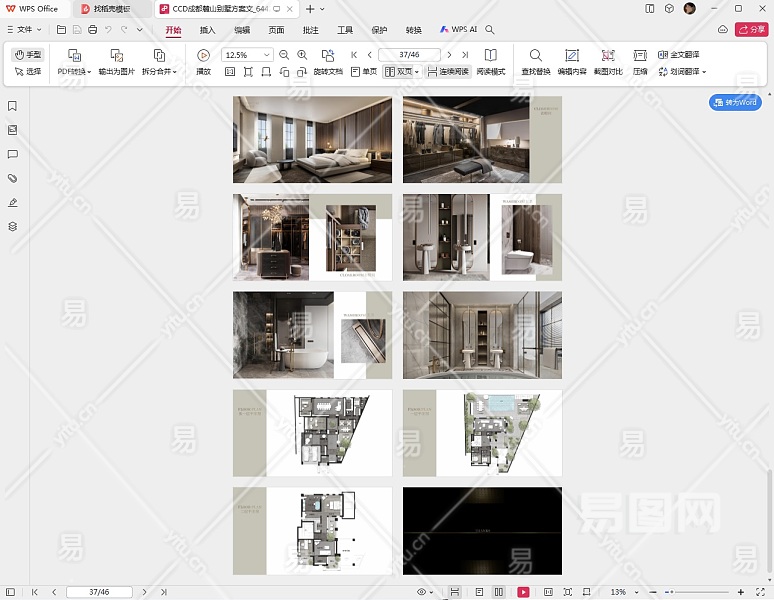
Task: Open the attachments paperclip panel in sidebar
Action: click(x=13, y=178)
